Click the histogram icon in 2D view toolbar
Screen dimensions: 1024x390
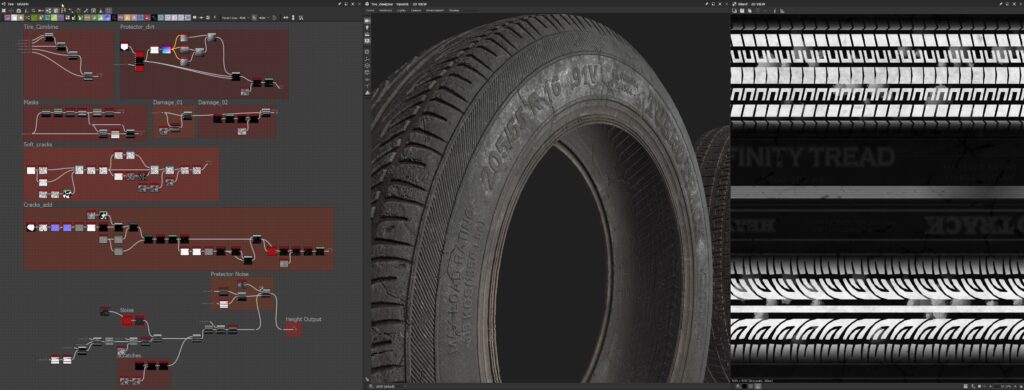click(x=782, y=10)
